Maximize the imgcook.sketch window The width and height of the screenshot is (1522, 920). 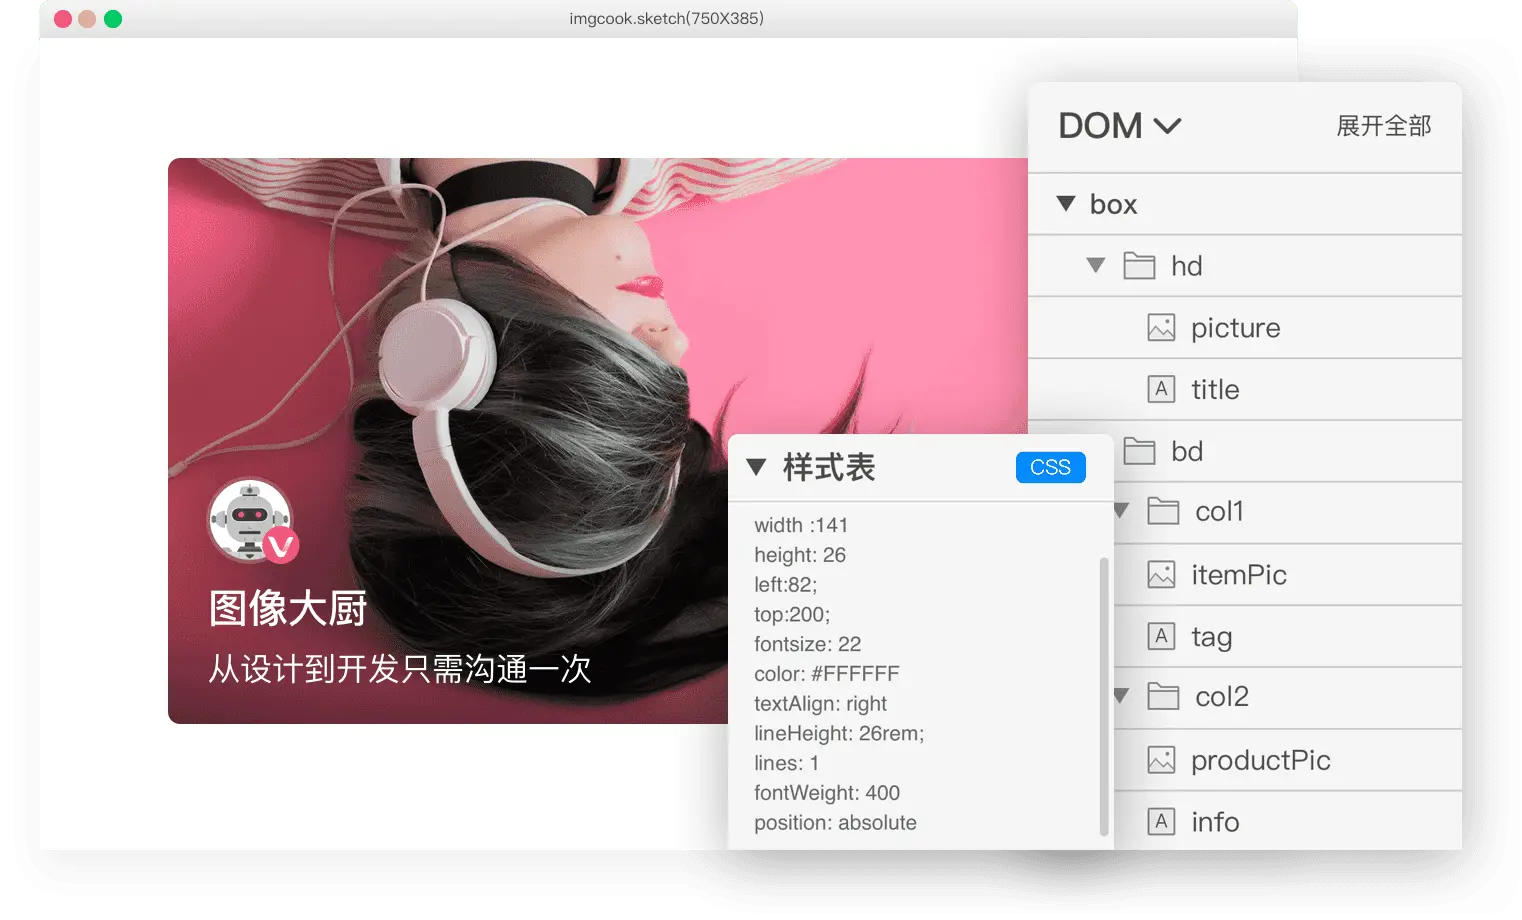(113, 19)
